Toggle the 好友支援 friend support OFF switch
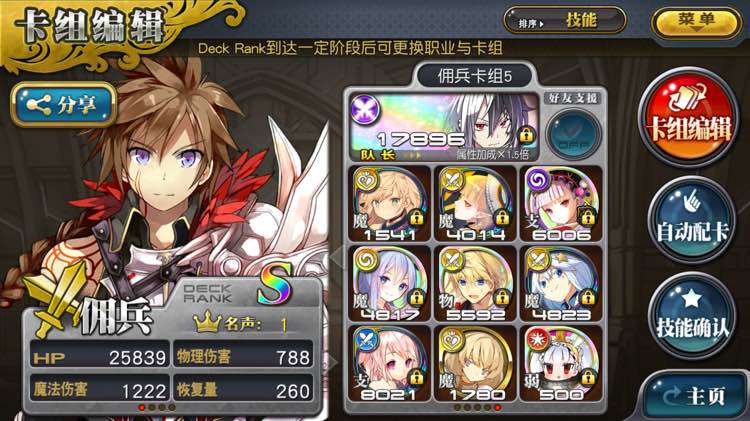This screenshot has height=421, width=750. [x=573, y=134]
